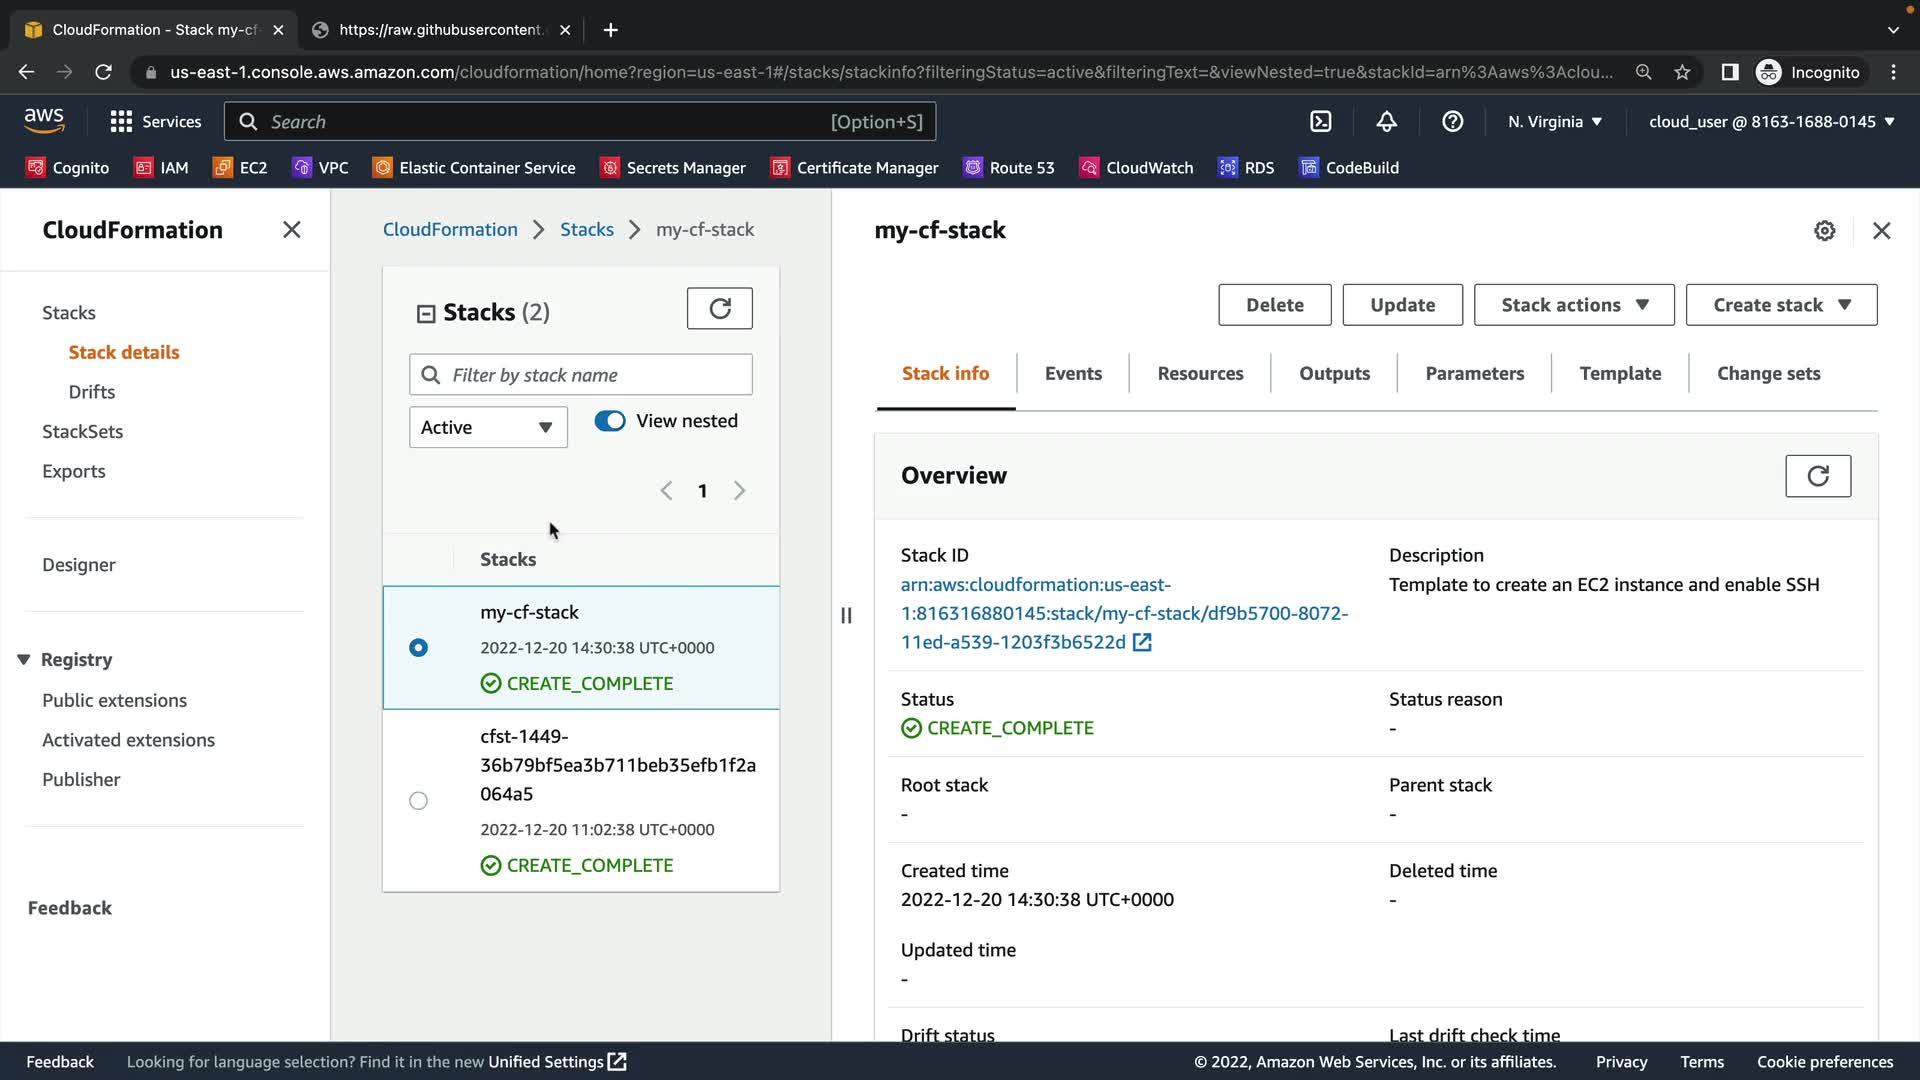Expand the Stack actions dropdown
The image size is (1920, 1080).
pos(1573,305)
